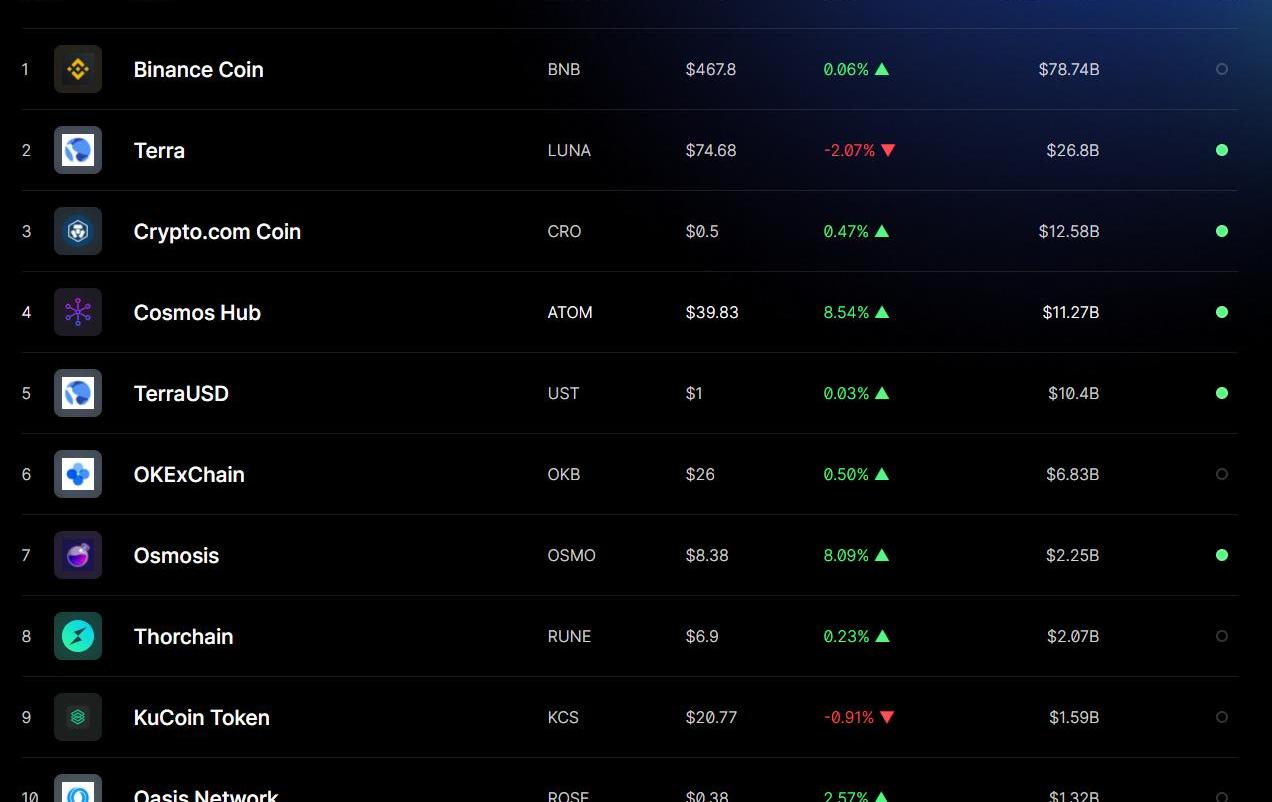This screenshot has height=802, width=1272.
Task: Click the green up arrow beside 0.06%
Action: 882,69
